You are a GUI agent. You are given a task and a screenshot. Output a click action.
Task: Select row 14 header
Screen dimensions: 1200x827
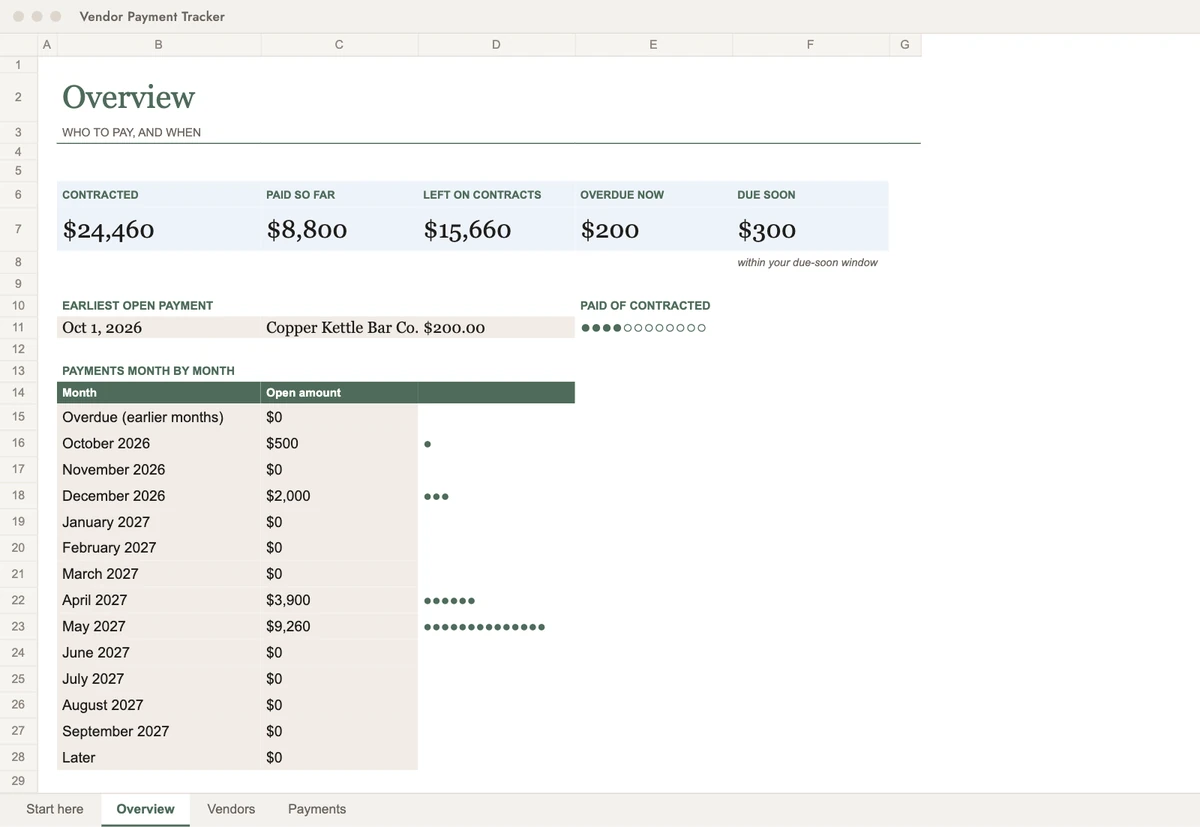18,393
